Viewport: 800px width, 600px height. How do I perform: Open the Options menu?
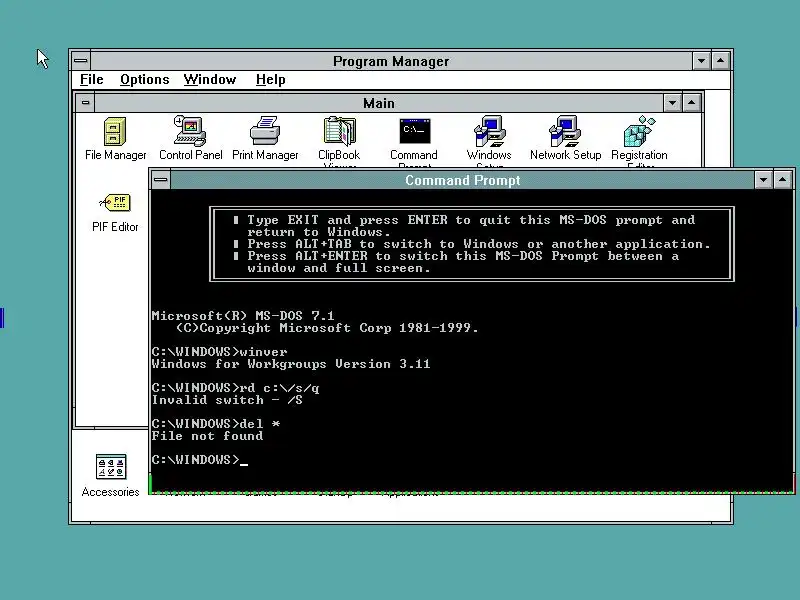[x=144, y=80]
